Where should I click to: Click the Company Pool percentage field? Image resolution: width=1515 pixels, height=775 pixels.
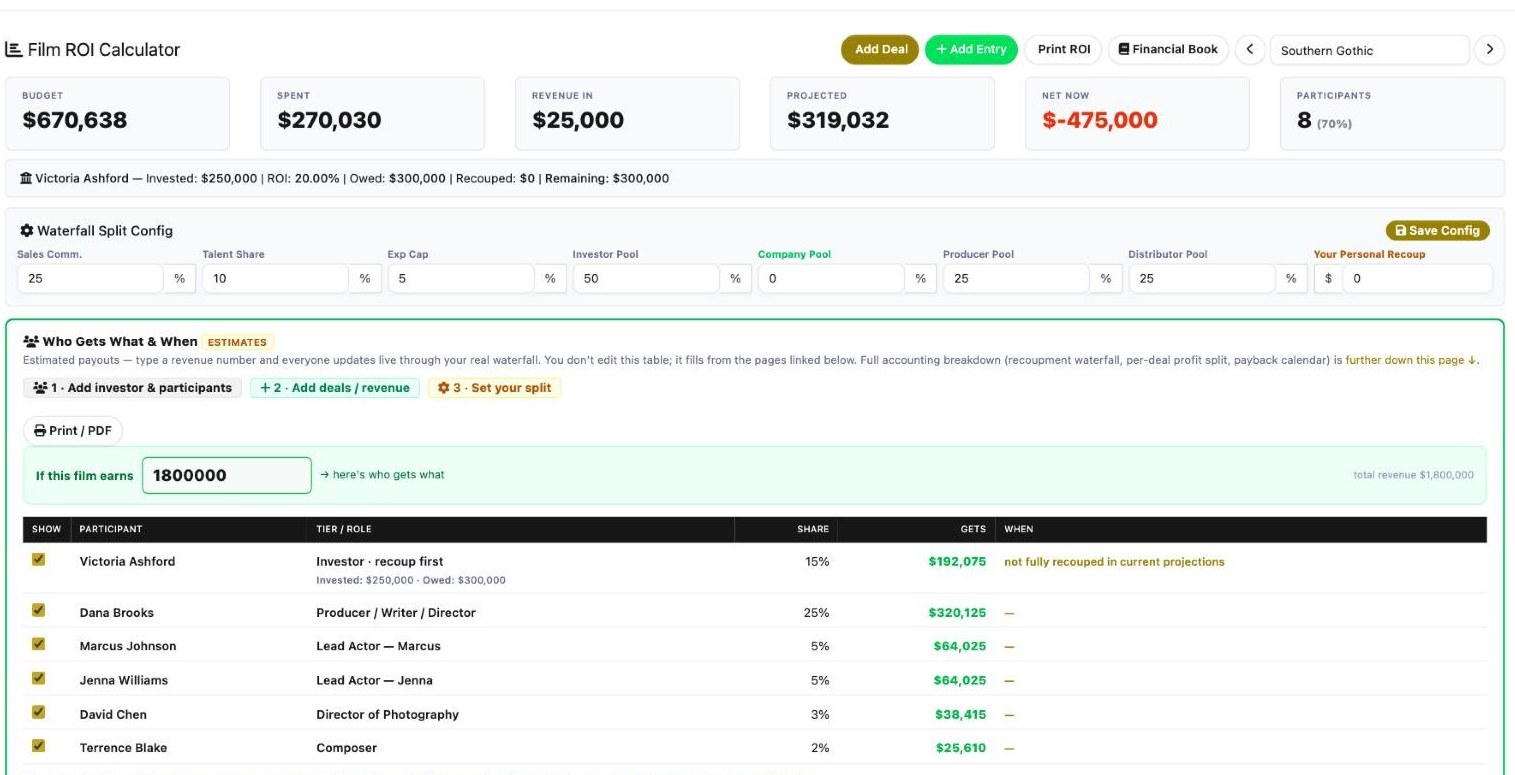[830, 279]
